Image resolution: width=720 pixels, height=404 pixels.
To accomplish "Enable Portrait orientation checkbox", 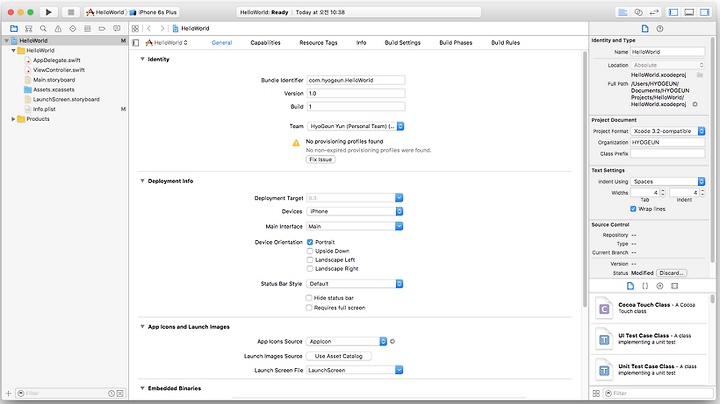I will tap(310, 242).
